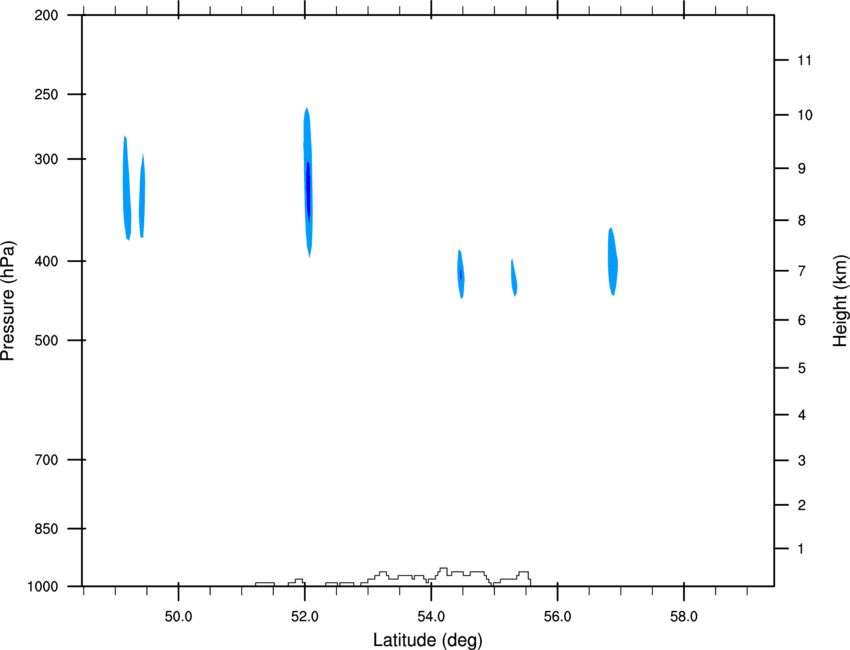This screenshot has width=850, height=650.
Task: Pick the 10 km height label
Action: pyautogui.click(x=804, y=115)
